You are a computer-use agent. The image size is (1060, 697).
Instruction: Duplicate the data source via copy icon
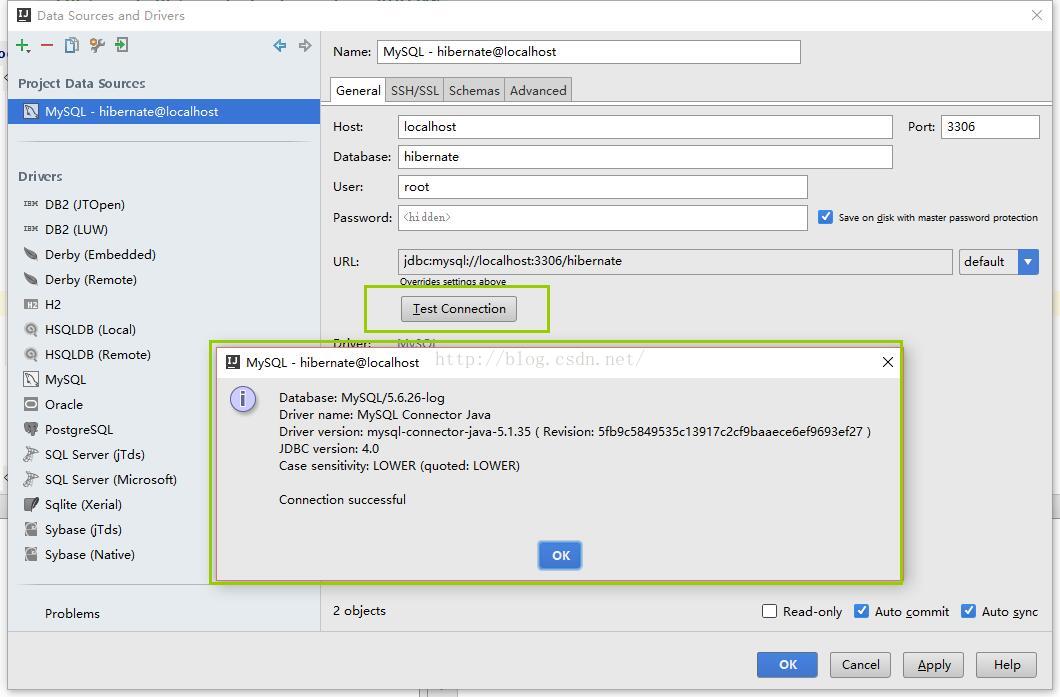click(x=71, y=45)
